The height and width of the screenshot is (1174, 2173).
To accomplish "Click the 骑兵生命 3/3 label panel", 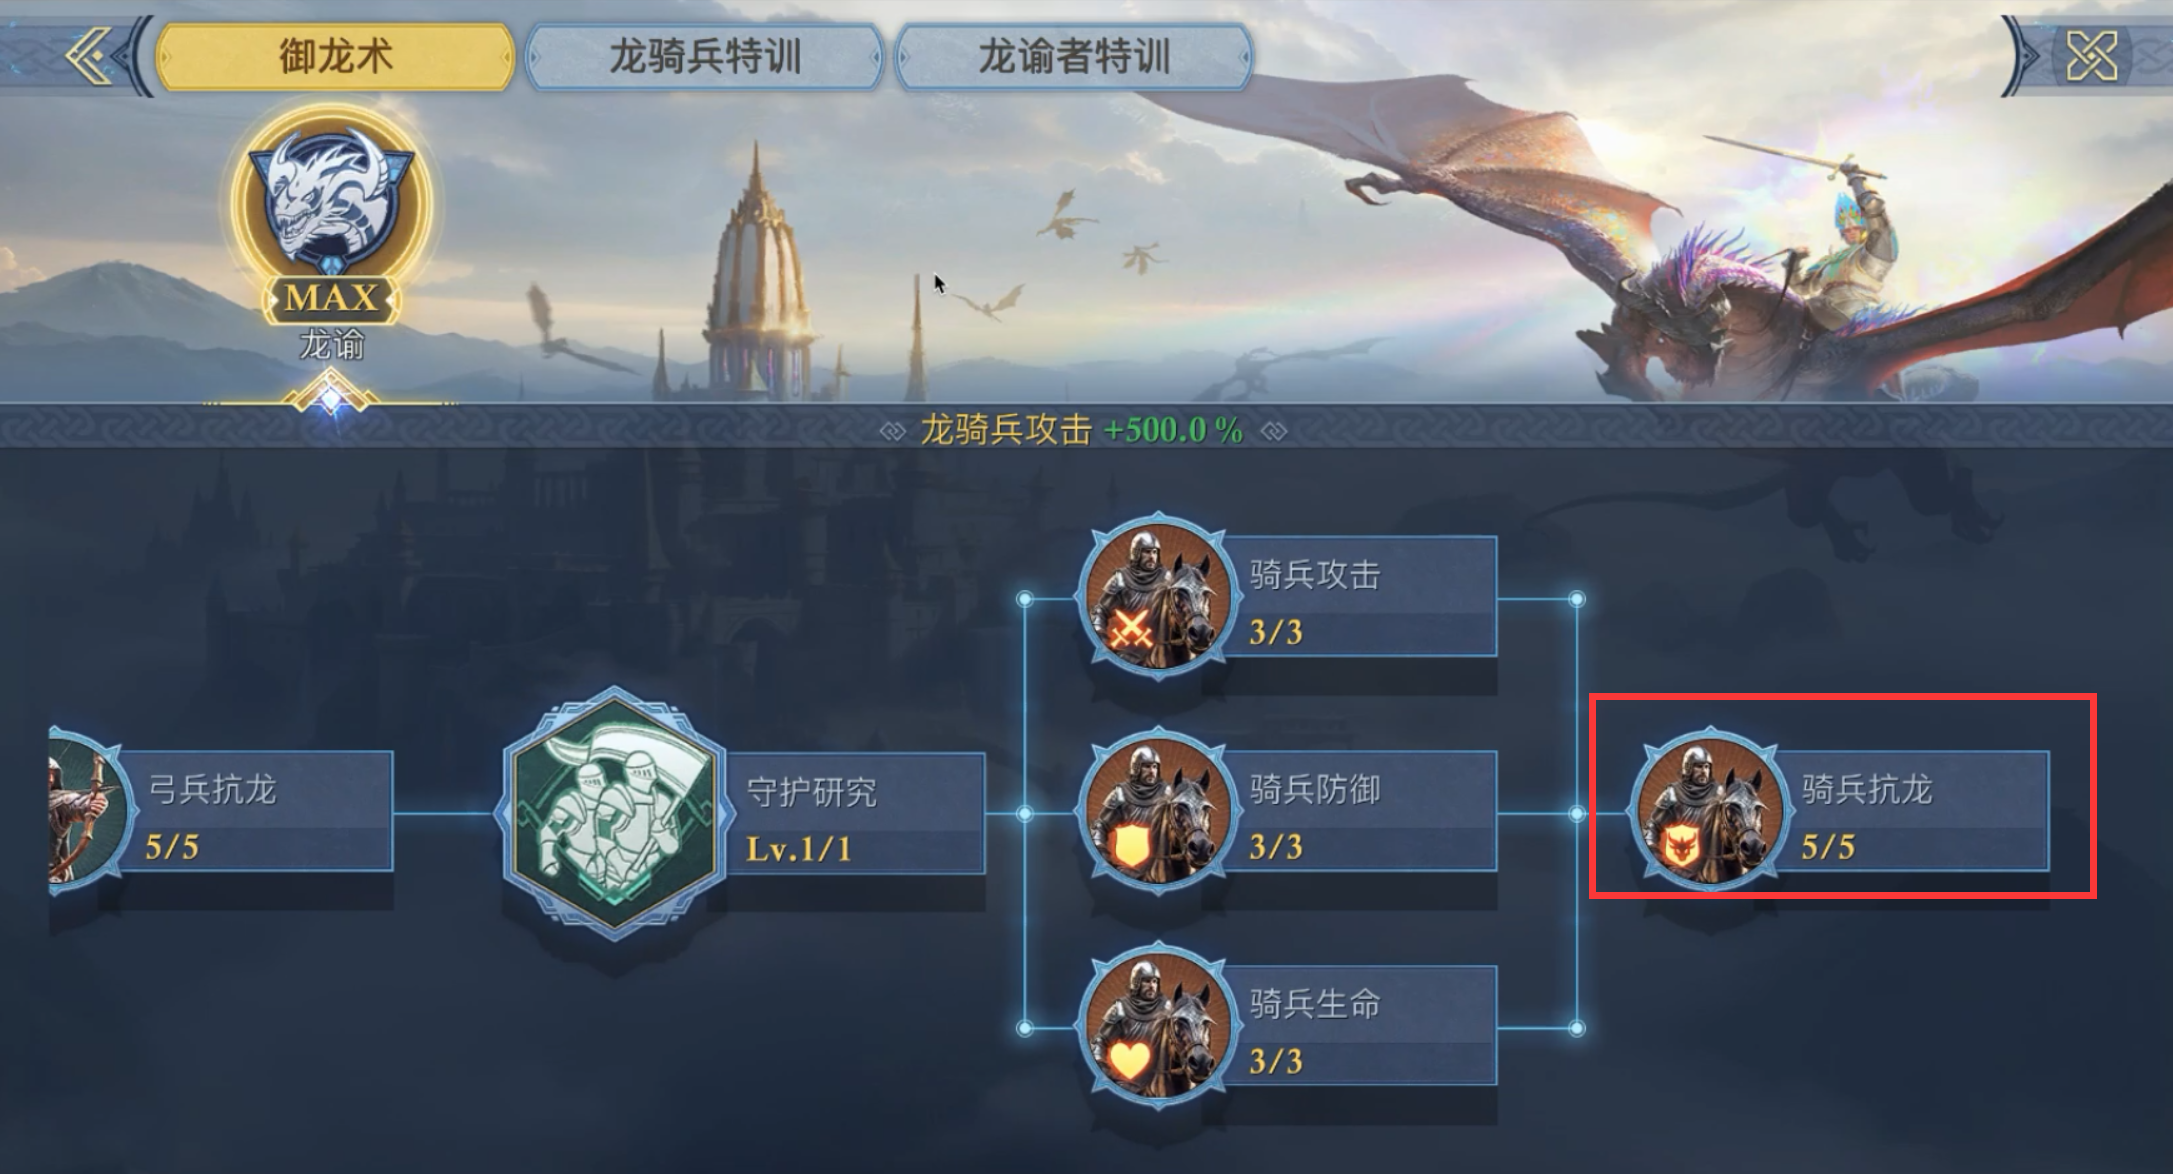I will [x=1364, y=1025].
